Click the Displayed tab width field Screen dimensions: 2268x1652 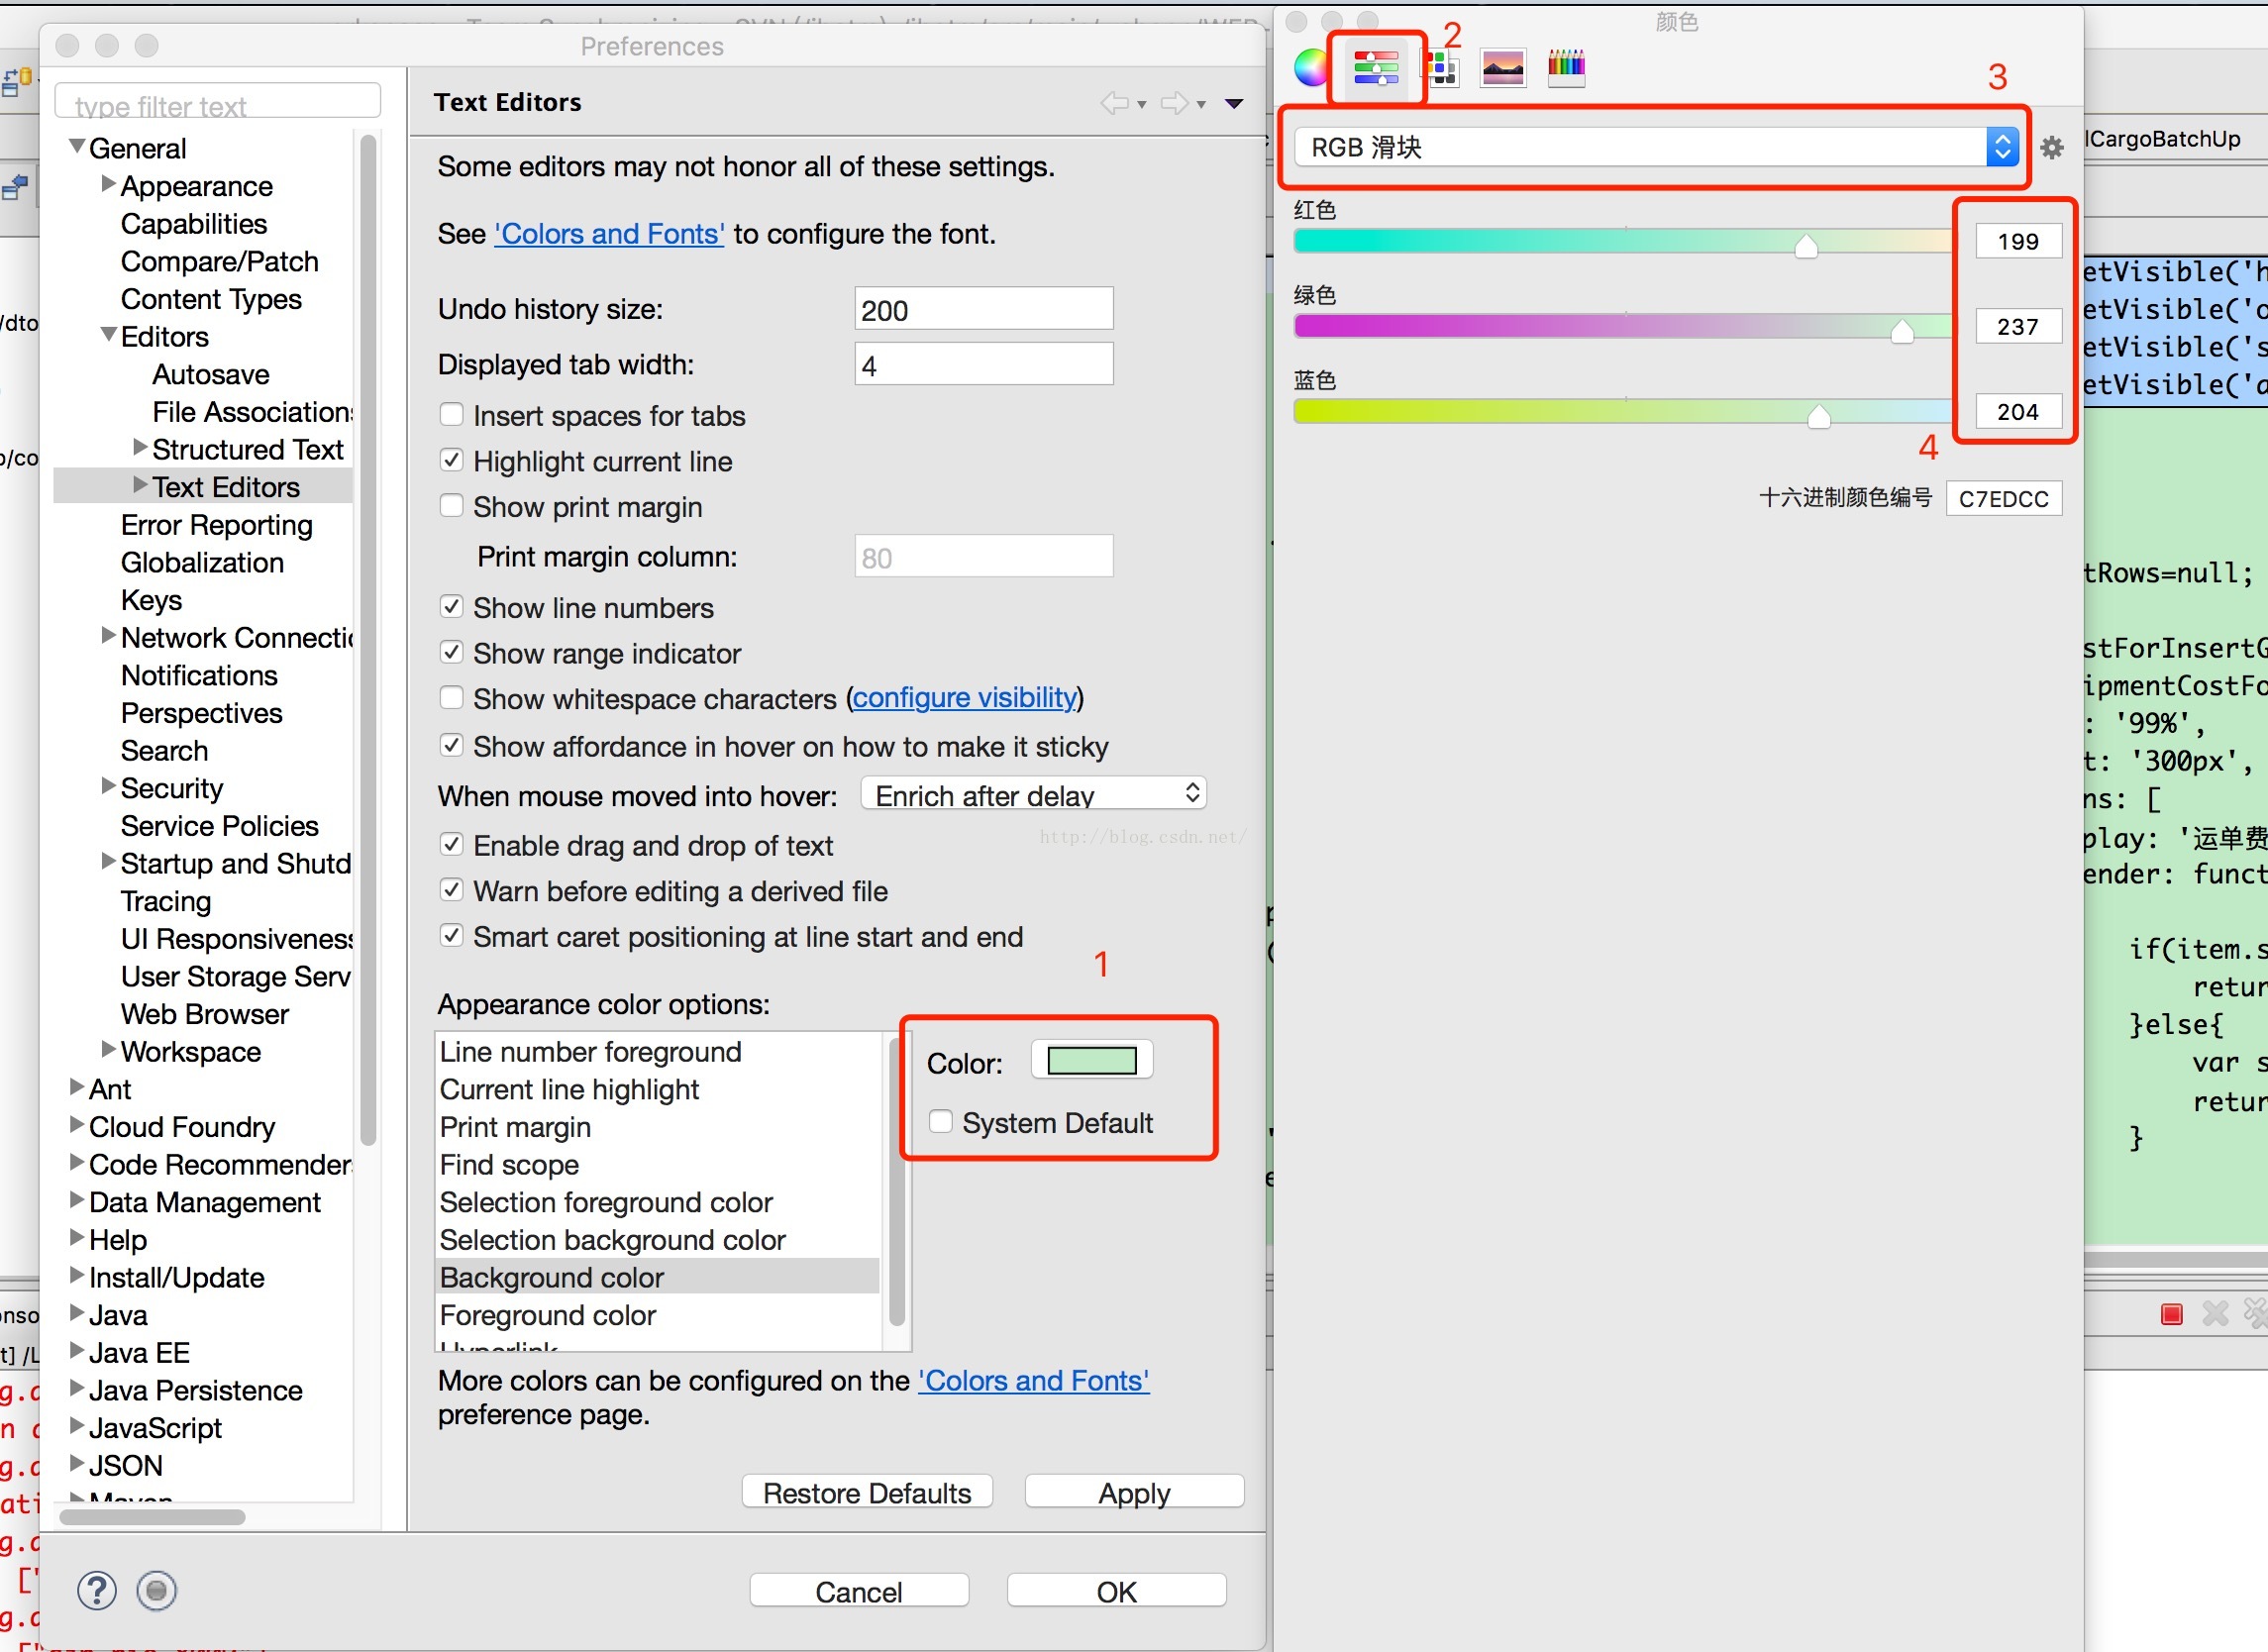[x=983, y=364]
